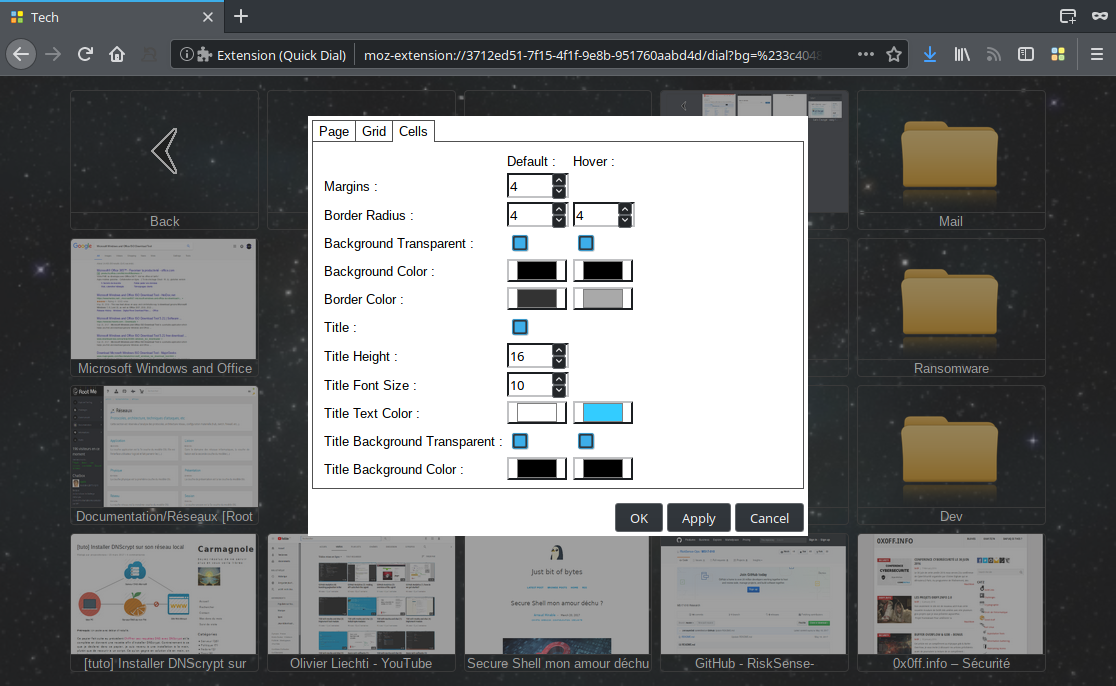Switch to the Grid tab
The image size is (1116, 686).
[374, 131]
